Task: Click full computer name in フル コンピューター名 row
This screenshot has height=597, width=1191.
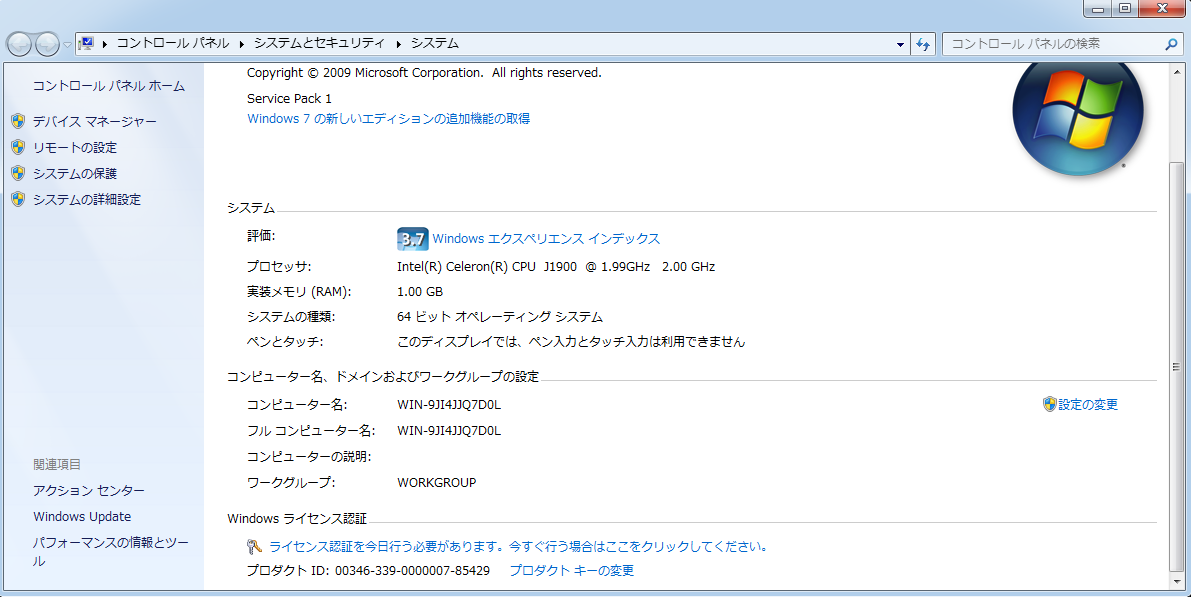Action: 449,431
